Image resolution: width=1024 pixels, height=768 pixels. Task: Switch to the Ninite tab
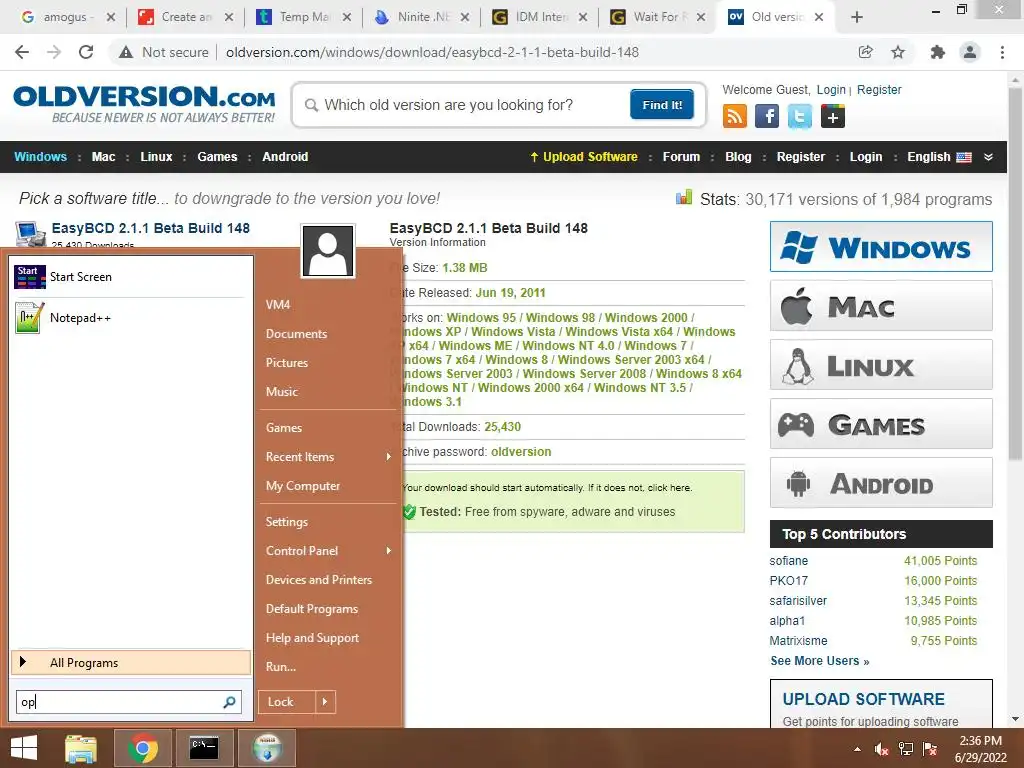[422, 17]
